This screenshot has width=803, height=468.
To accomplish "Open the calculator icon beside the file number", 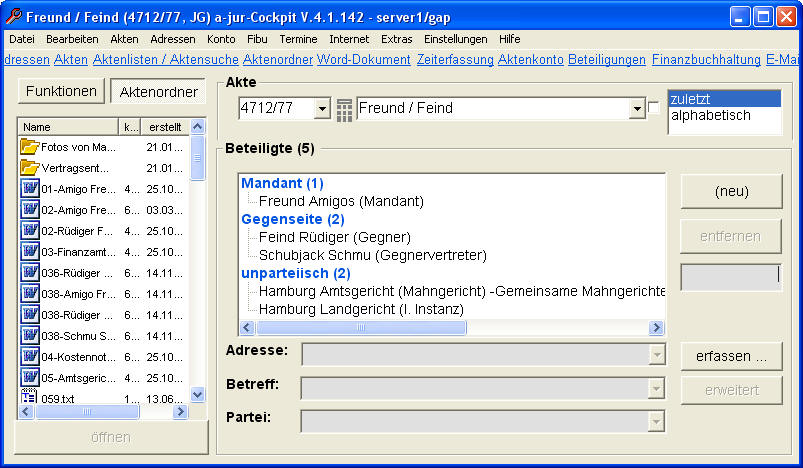I will tap(344, 110).
